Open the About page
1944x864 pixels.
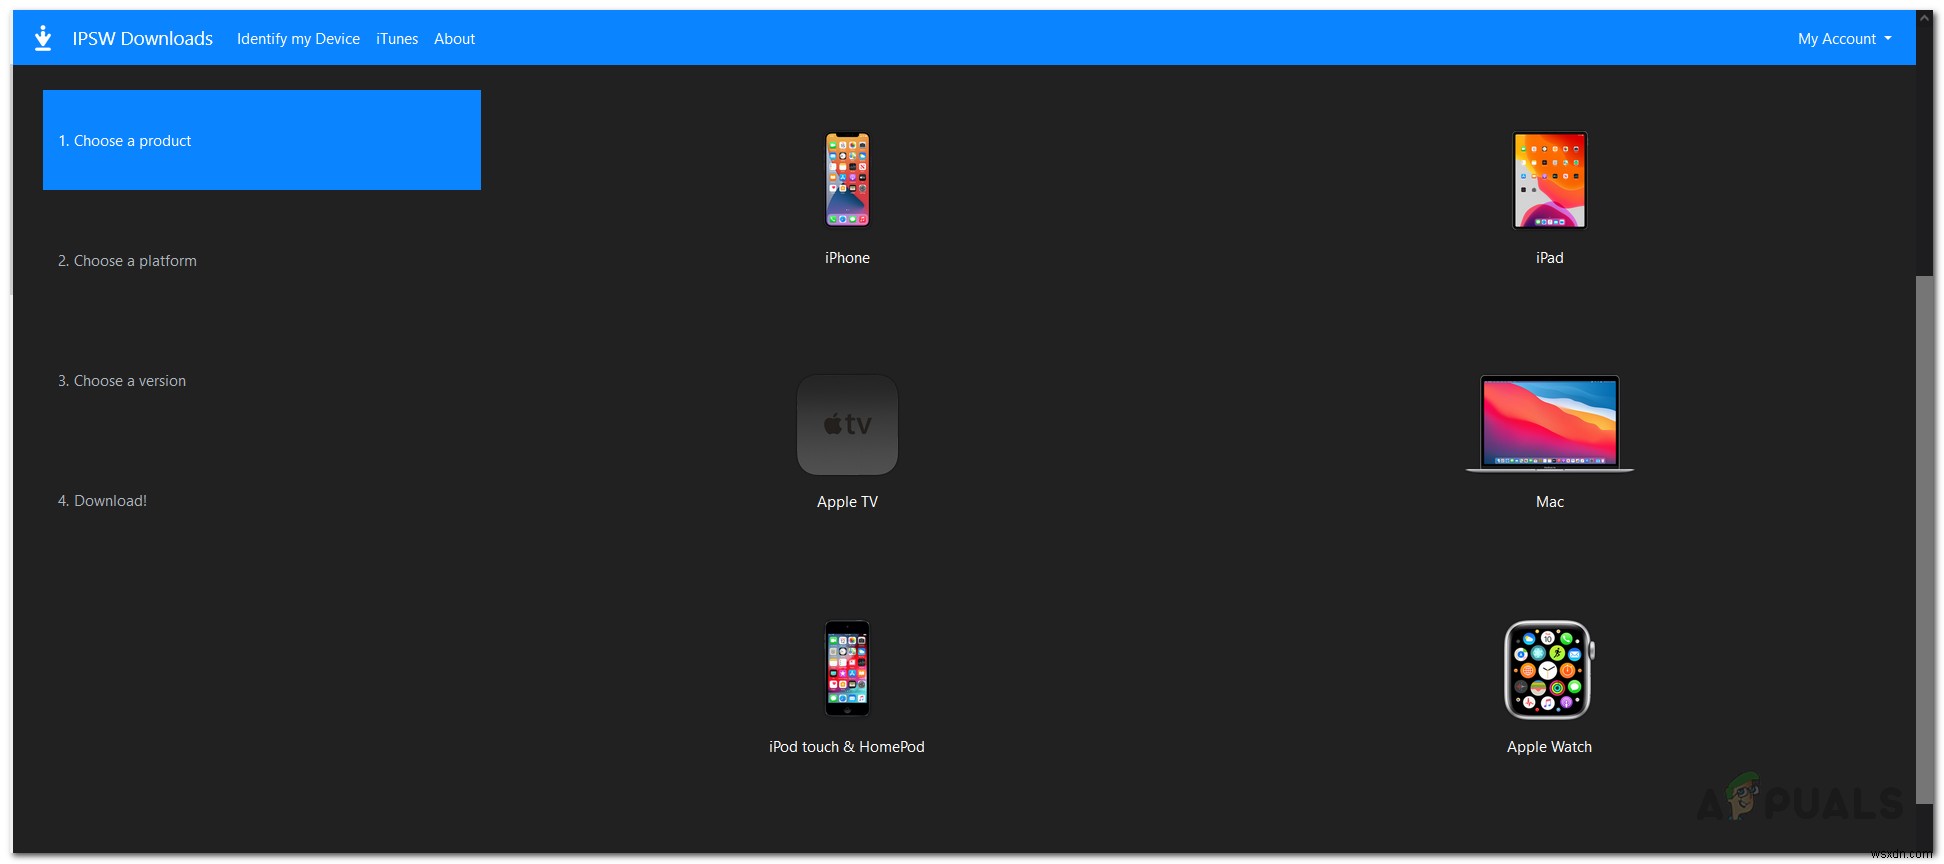[454, 39]
